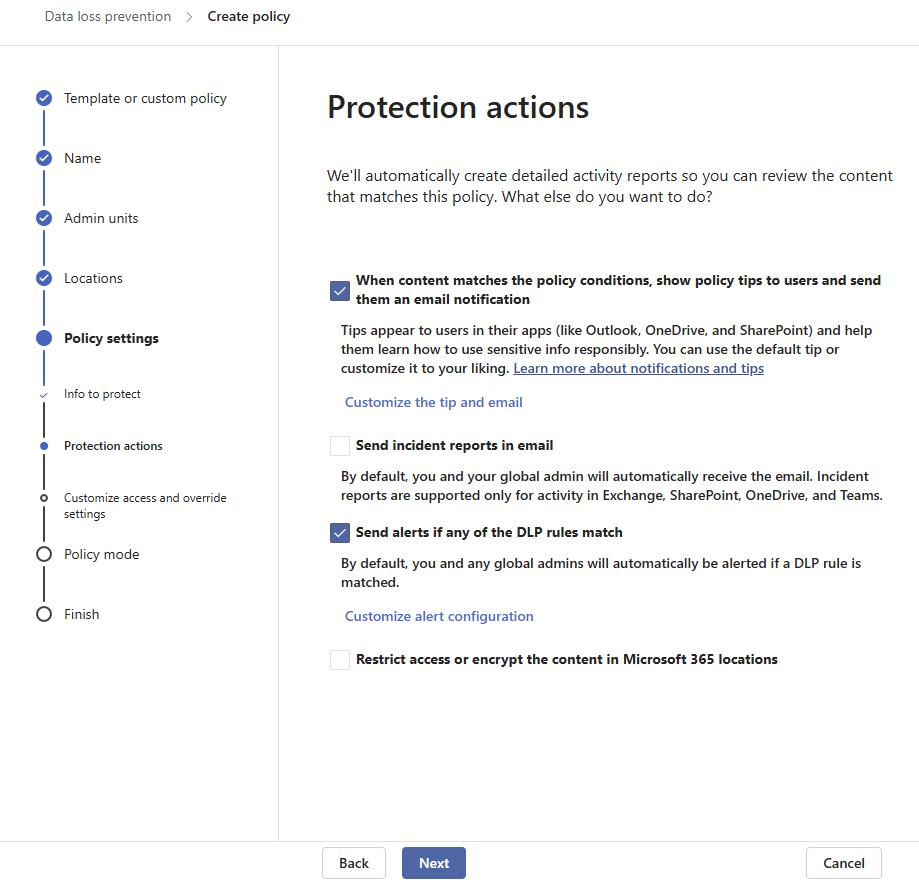Click the empty Finish step circle

tap(44, 614)
